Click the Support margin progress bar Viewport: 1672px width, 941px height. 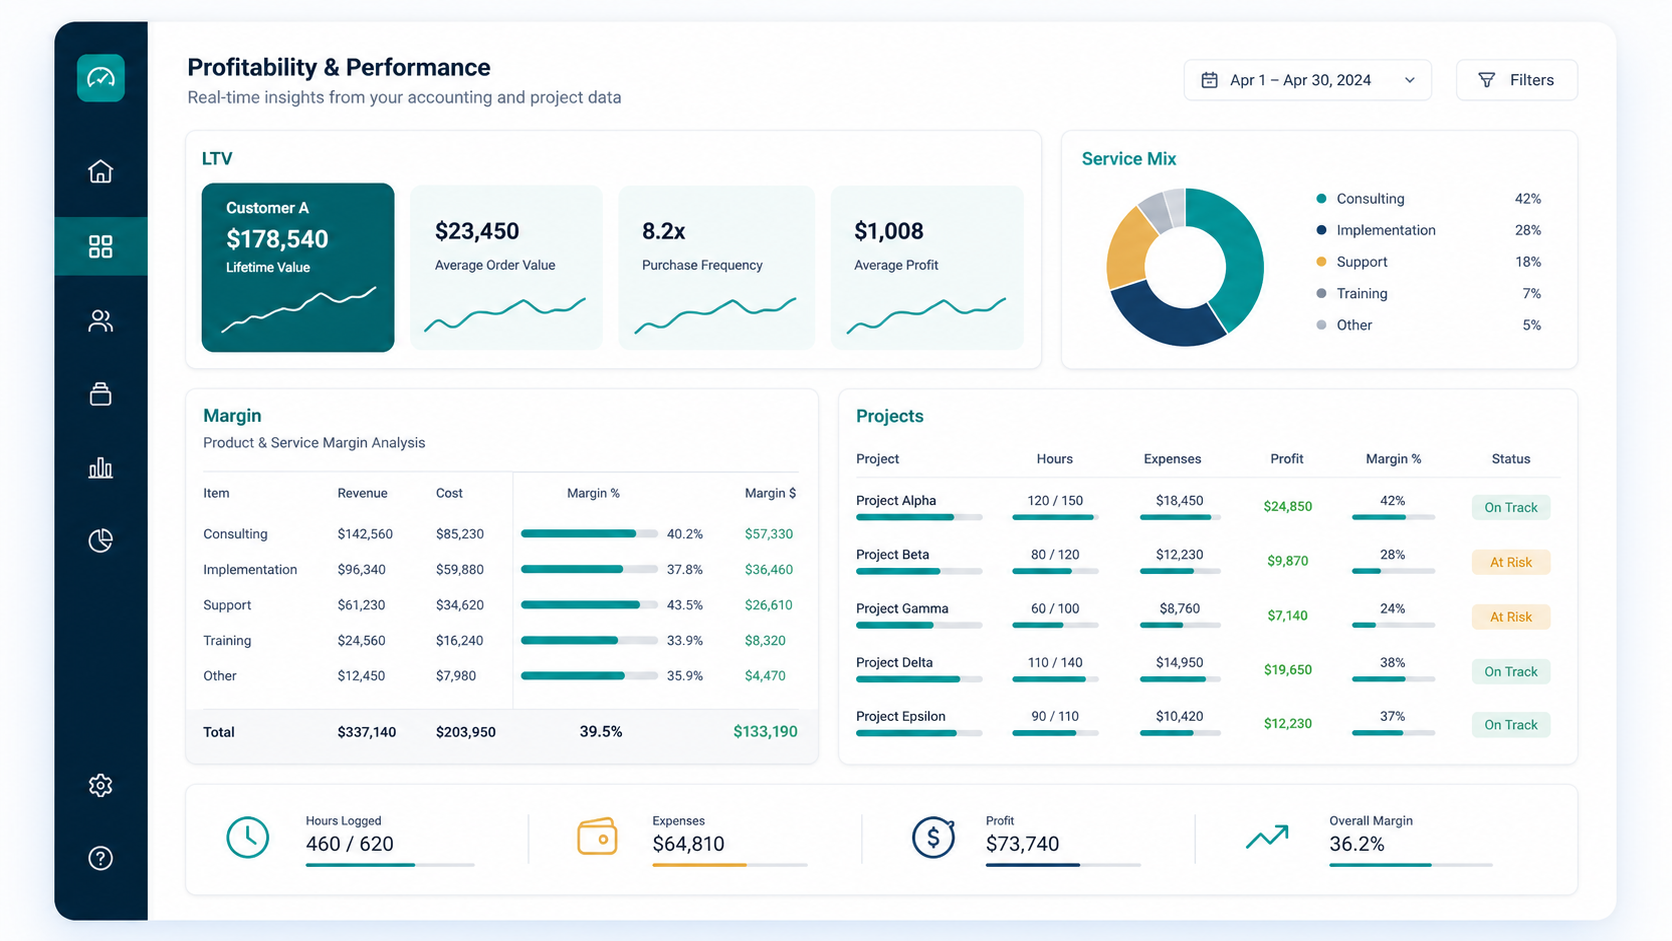(589, 605)
